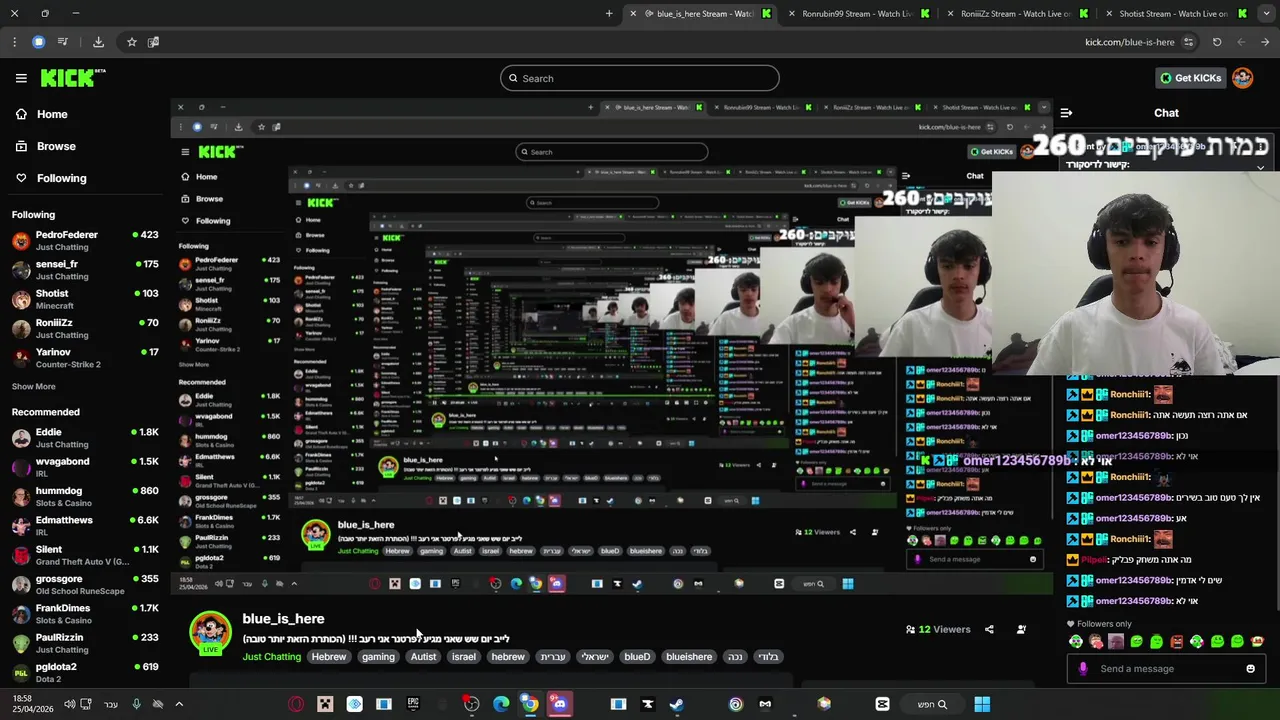Click the blue_is_here streamer avatar
This screenshot has width=1280, height=720.
[x=210, y=632]
